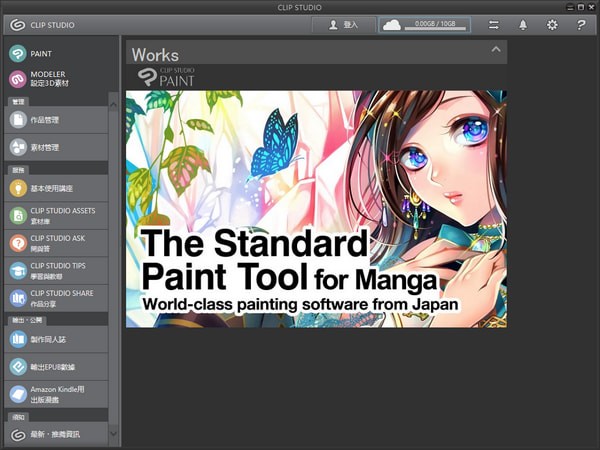Click the question mark help icon
The height and width of the screenshot is (450, 600).
tap(581, 25)
